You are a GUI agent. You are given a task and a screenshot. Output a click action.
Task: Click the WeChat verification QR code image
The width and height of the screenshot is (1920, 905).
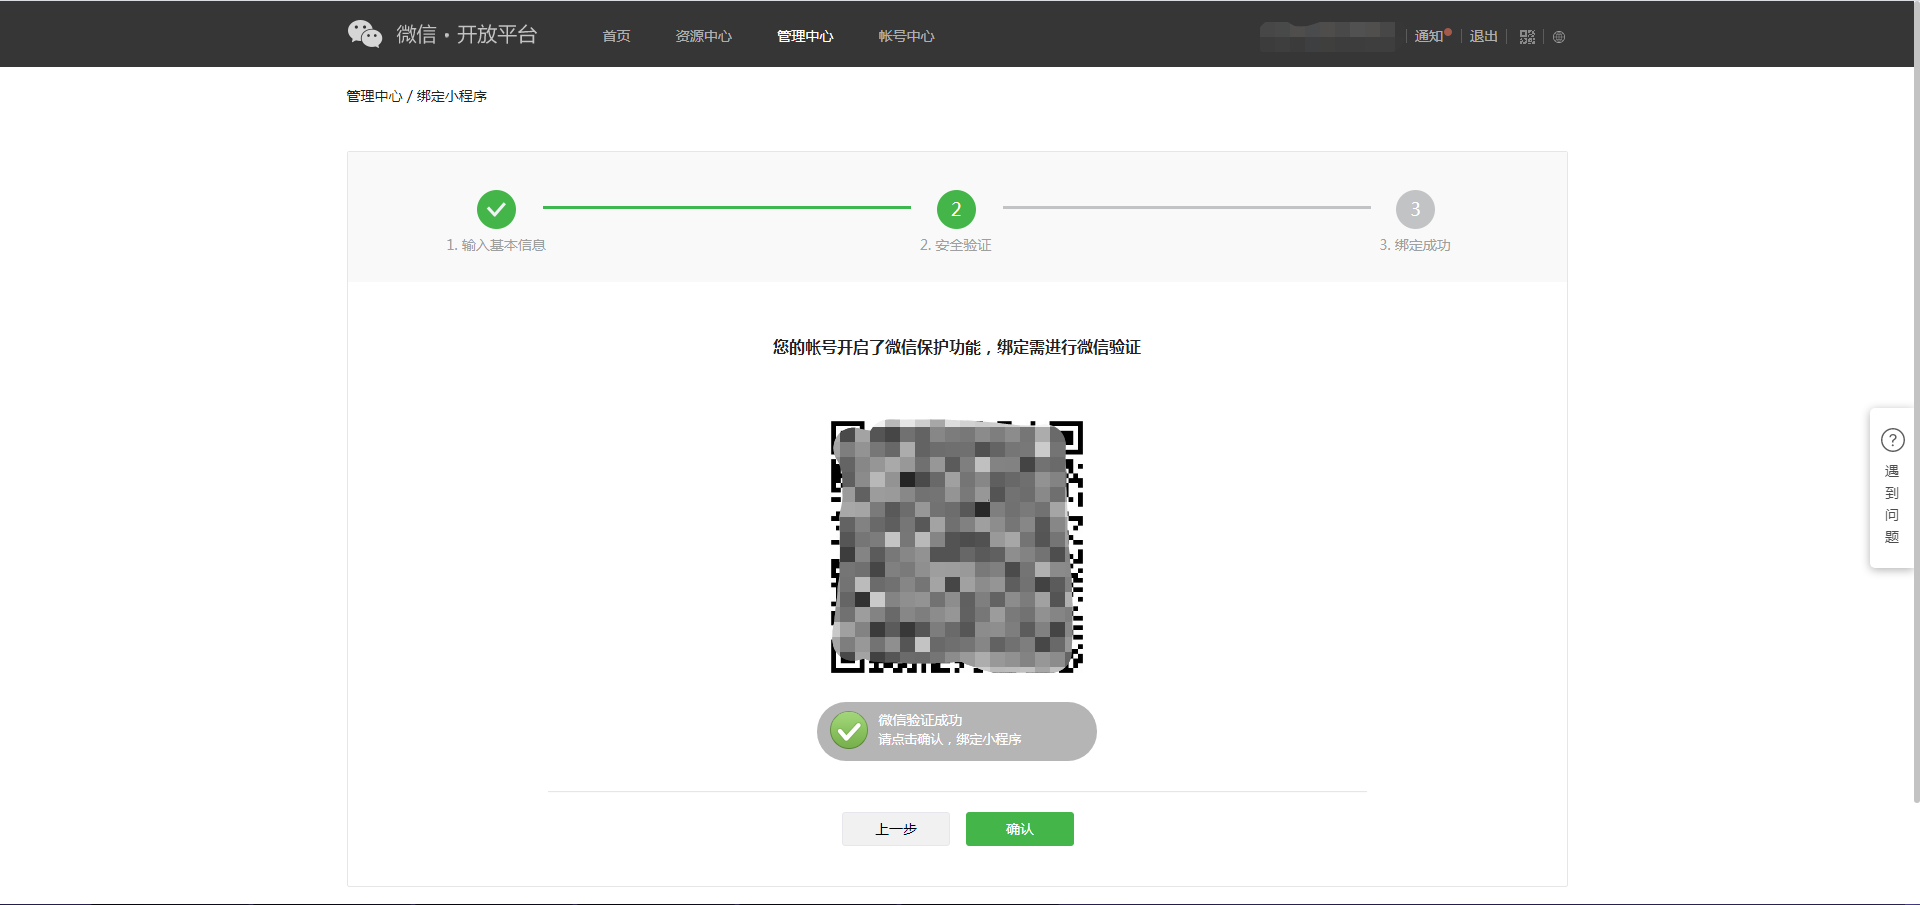957,546
